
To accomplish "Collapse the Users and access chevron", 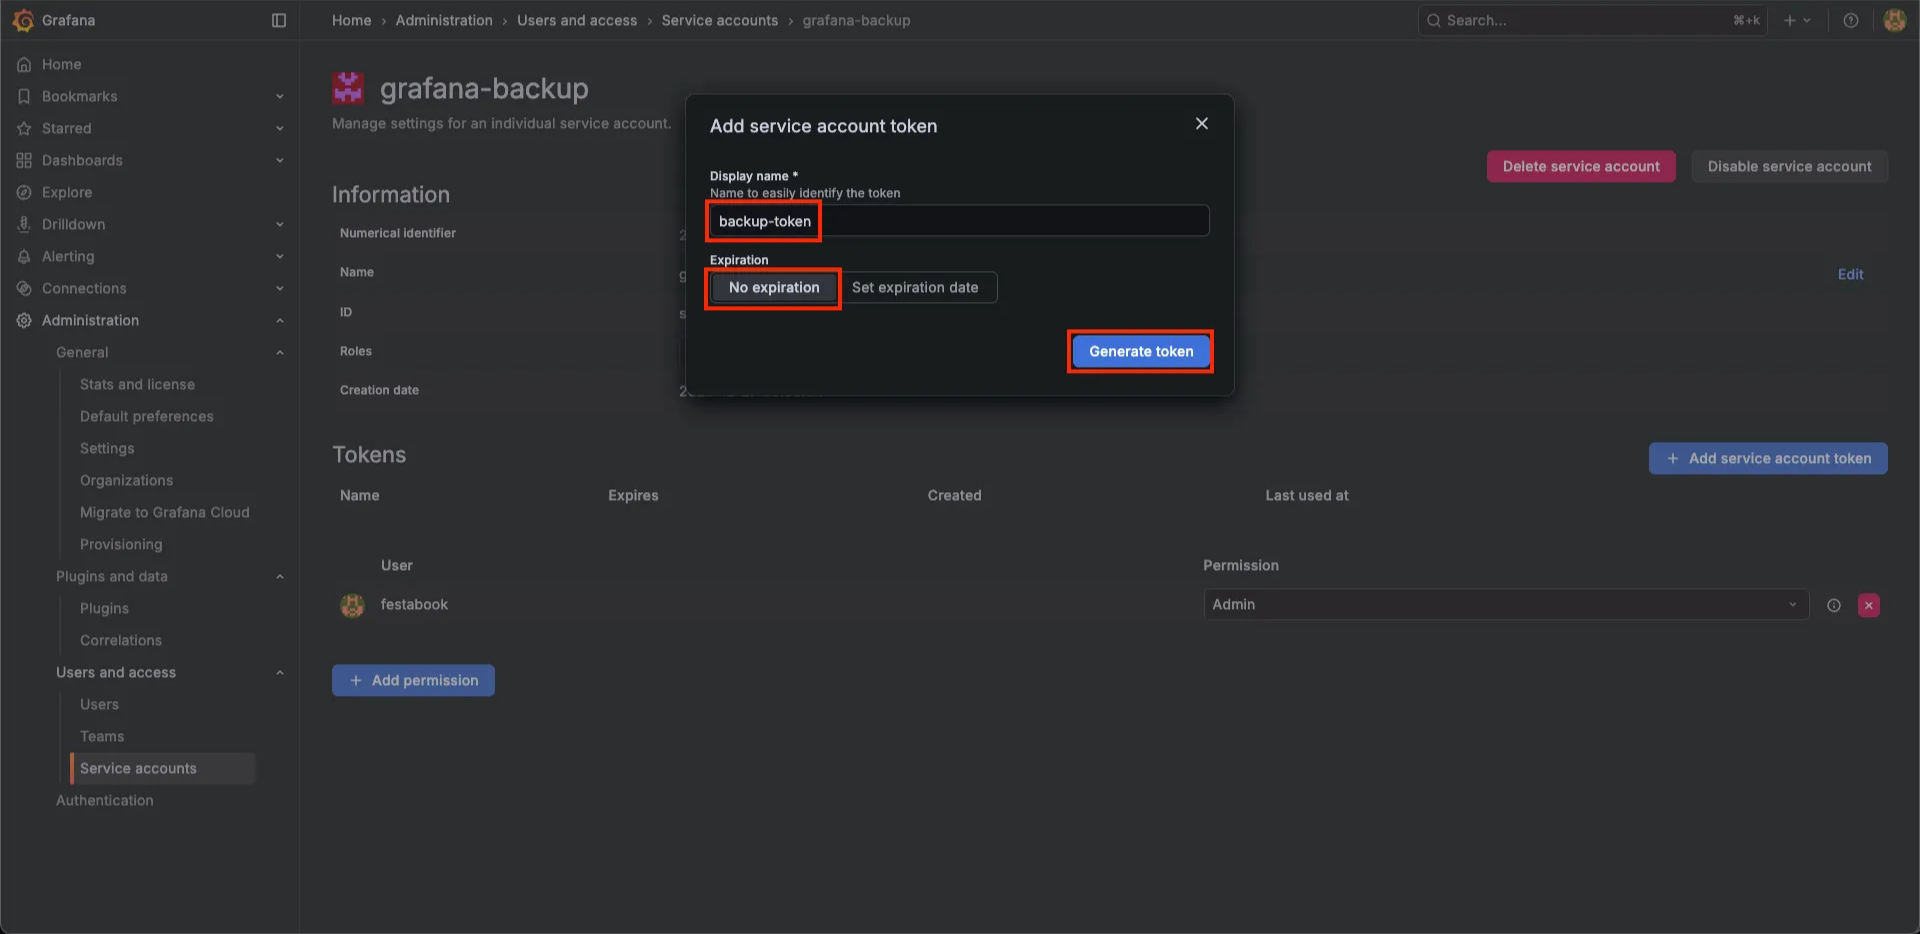I will point(280,672).
